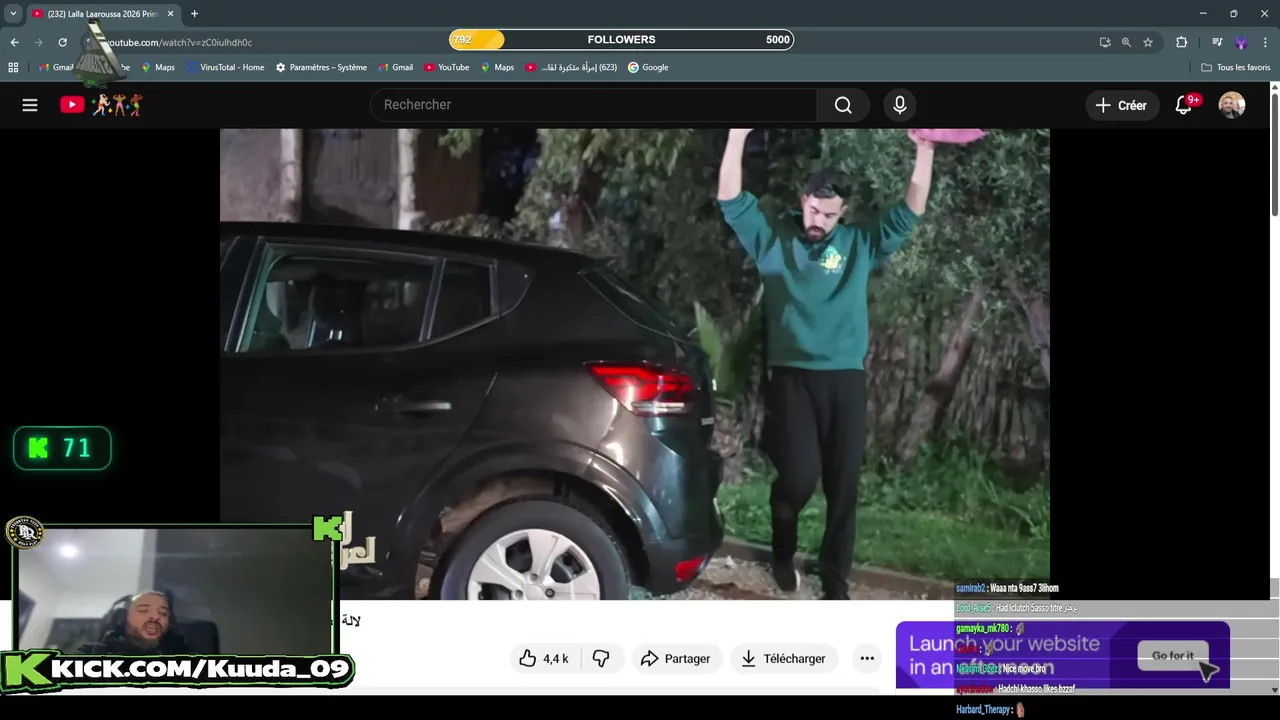The image size is (1280, 720).
Task: Expand the tab search dropdown arrow
Action: point(13,14)
